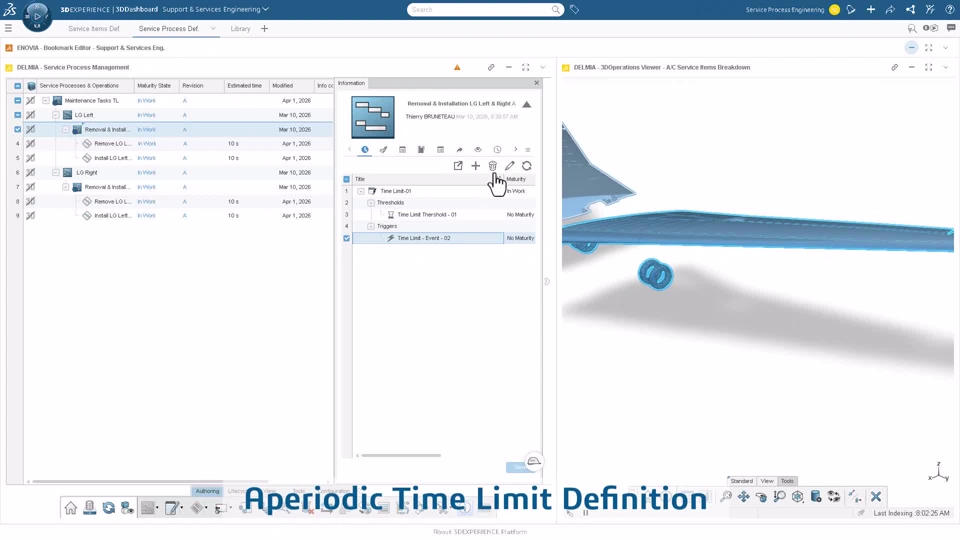Toggle the select-all checkbox beside the Title column
960x540 pixels.
click(x=347, y=179)
